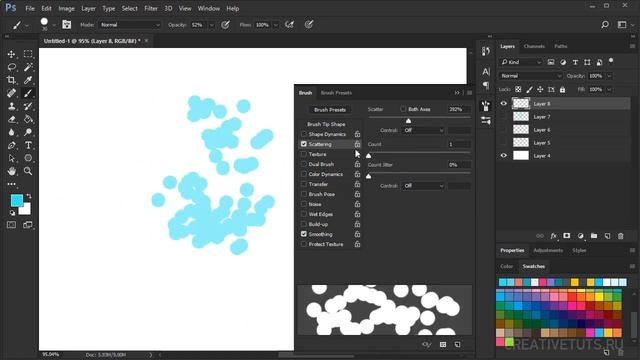The image size is (640, 360).
Task: Open the Flow dropdown arrow
Action: pyautogui.click(x=276, y=25)
